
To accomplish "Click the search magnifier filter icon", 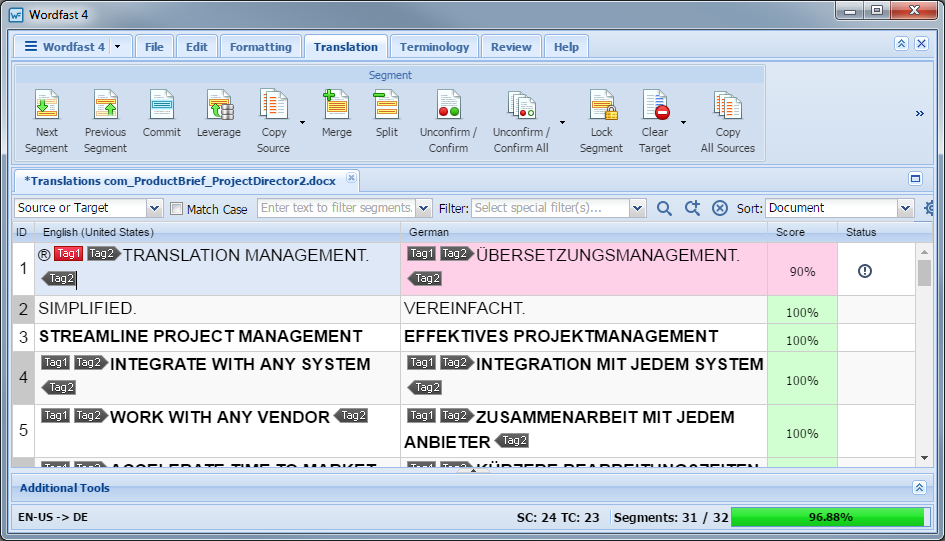I will 664,208.
